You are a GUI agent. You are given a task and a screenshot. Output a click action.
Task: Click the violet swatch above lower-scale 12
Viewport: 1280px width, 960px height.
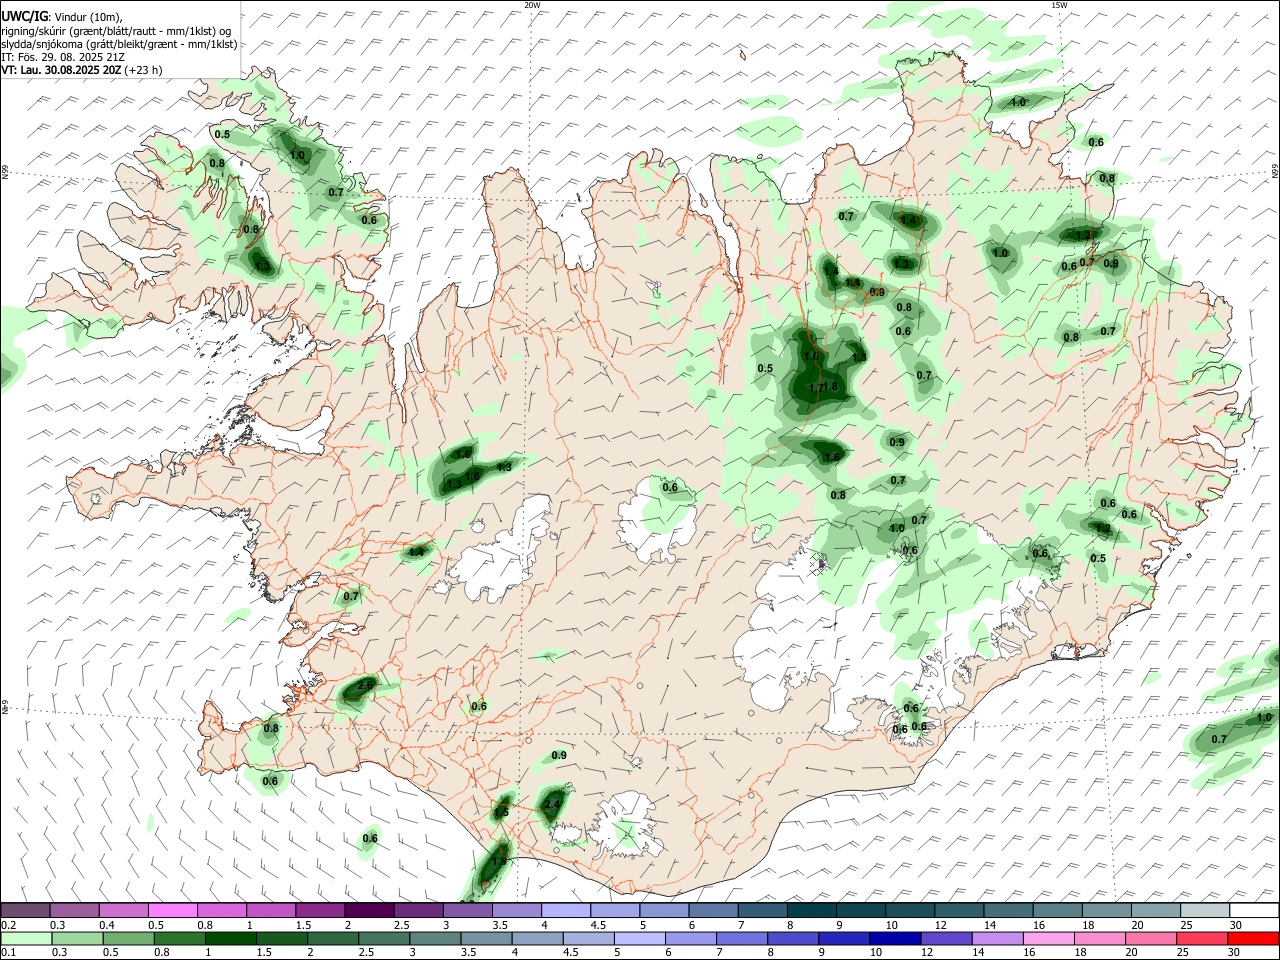(x=945, y=939)
